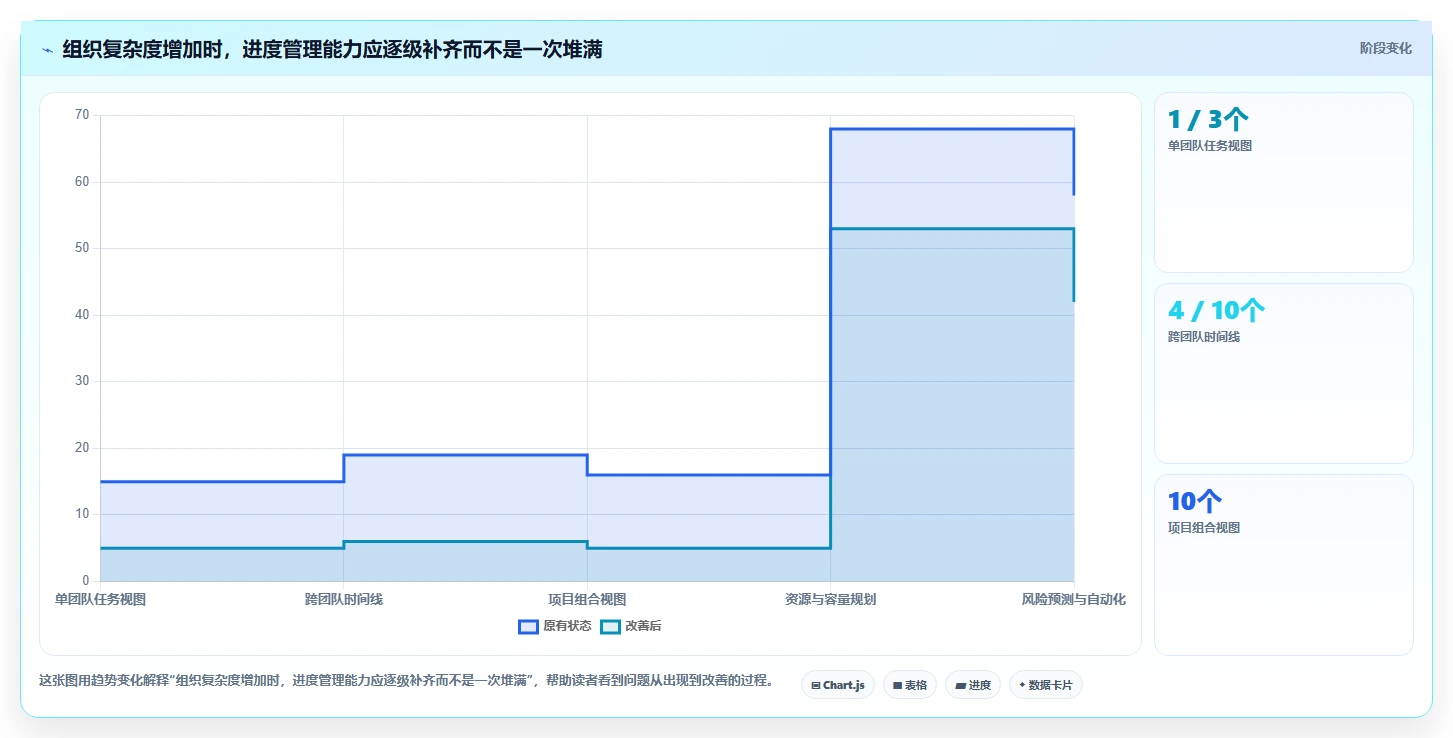Screen dimensions: 1453x738
Task: Open the 项目组合视图 data card
Action: 1283,564
